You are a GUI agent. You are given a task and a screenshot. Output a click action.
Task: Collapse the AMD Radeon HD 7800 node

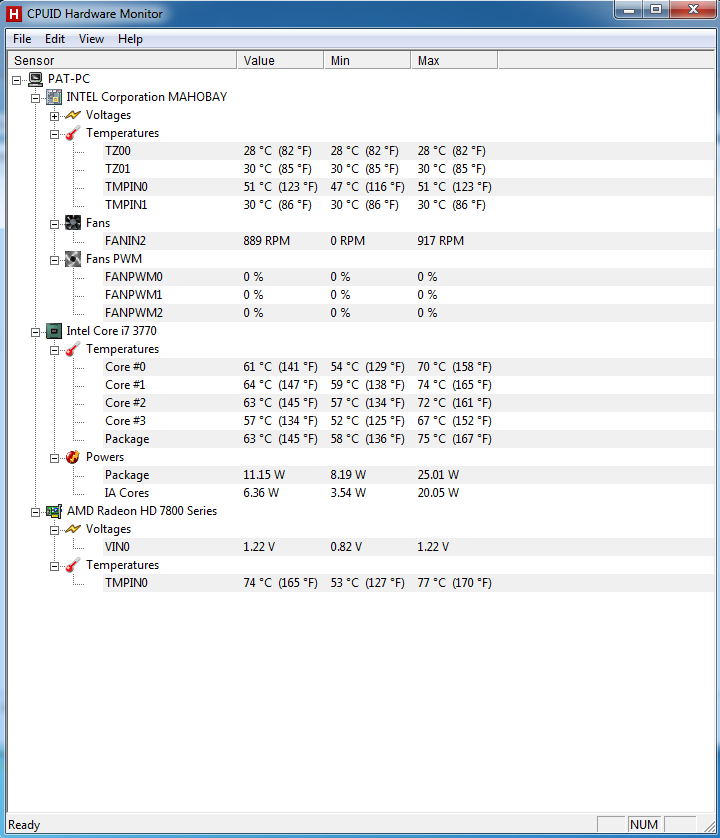point(36,513)
